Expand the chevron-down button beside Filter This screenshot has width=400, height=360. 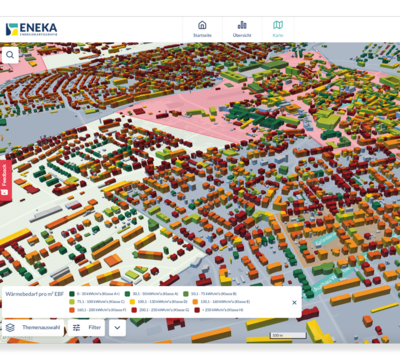[x=117, y=327]
